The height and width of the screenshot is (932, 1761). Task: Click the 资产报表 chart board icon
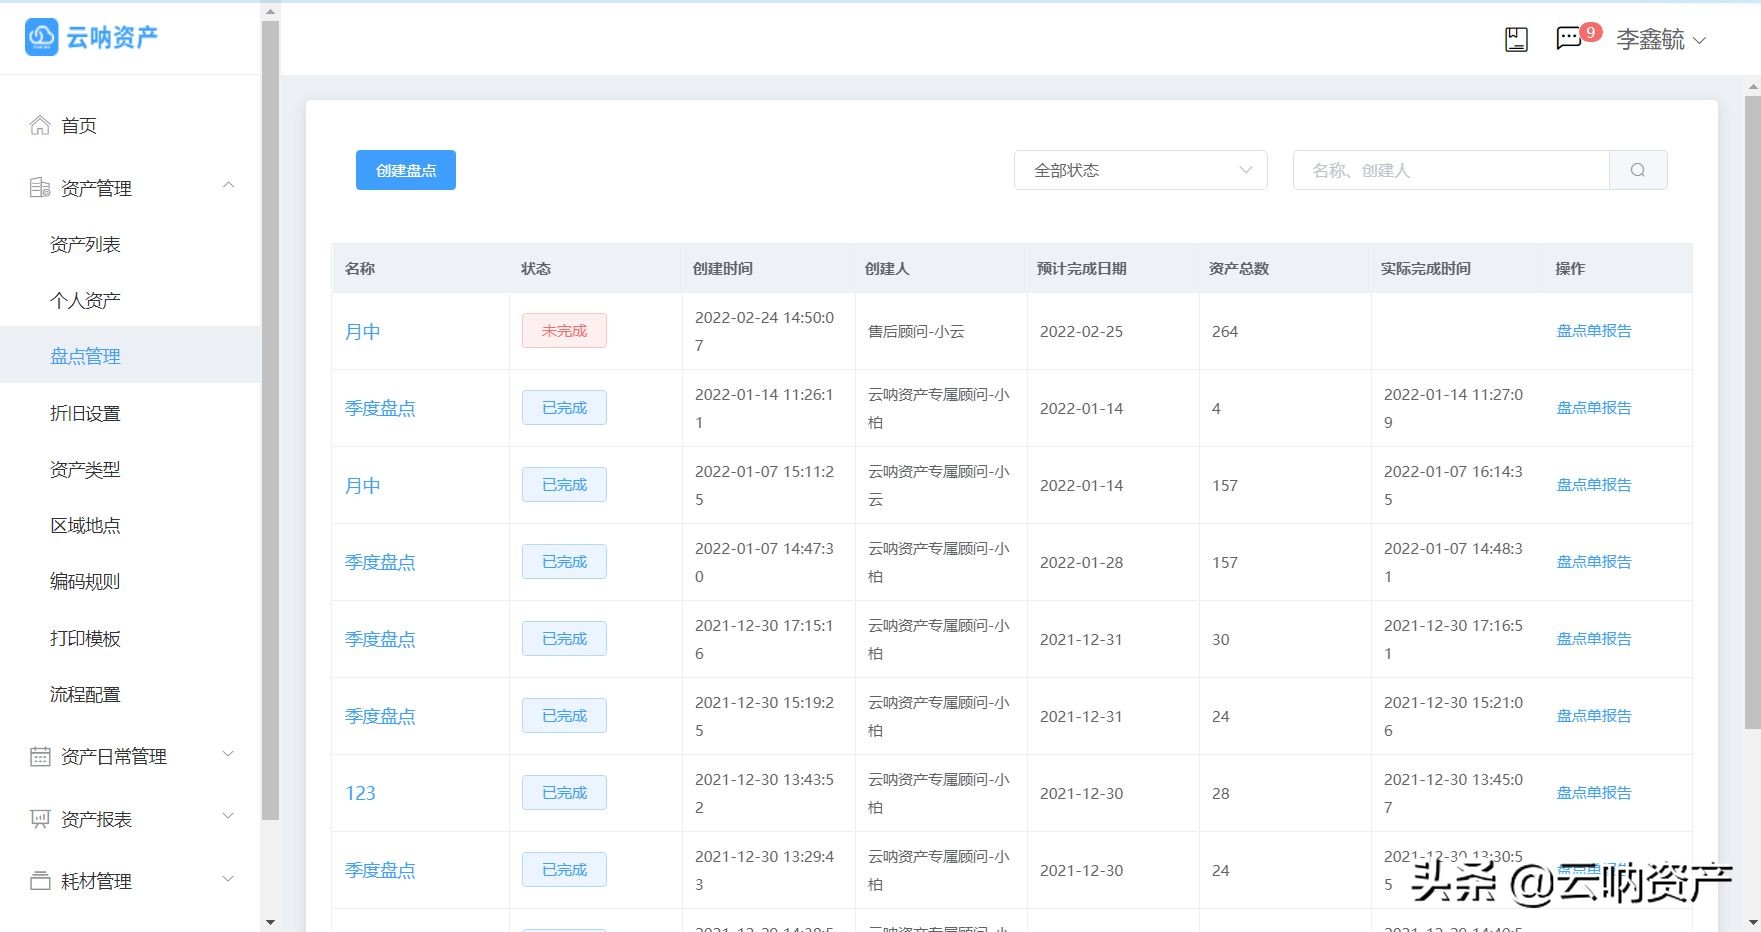(40, 819)
